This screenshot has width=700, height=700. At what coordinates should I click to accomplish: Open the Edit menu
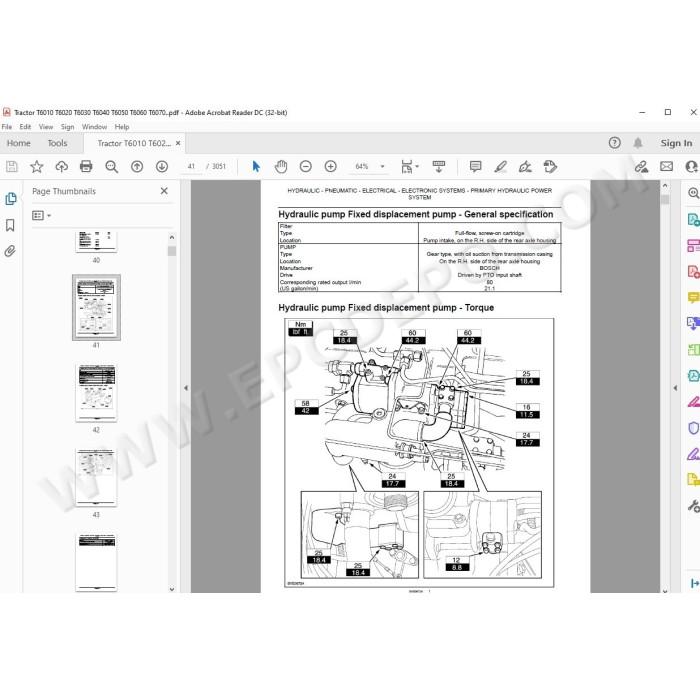tap(25, 127)
